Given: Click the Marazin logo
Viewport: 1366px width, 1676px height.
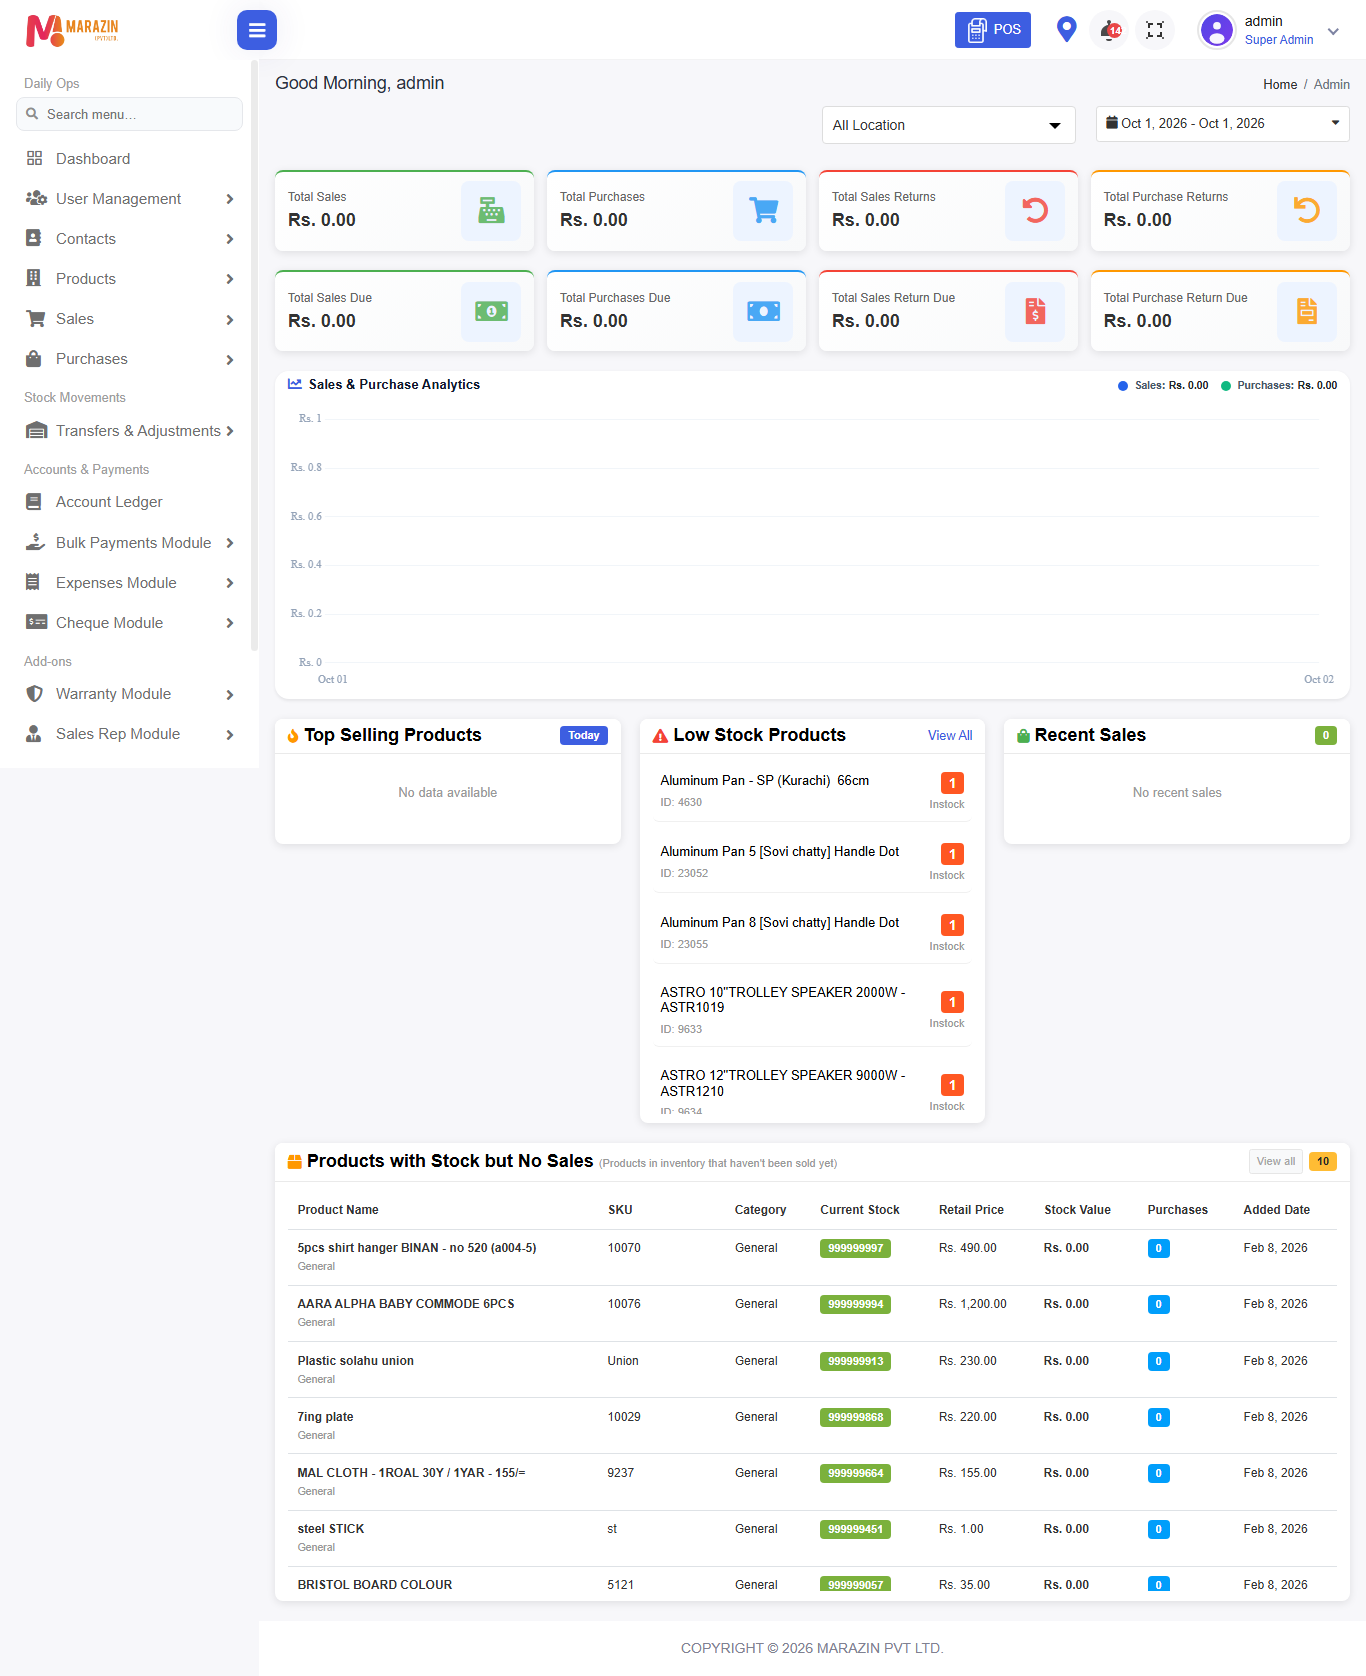Looking at the screenshot, I should 72,30.
